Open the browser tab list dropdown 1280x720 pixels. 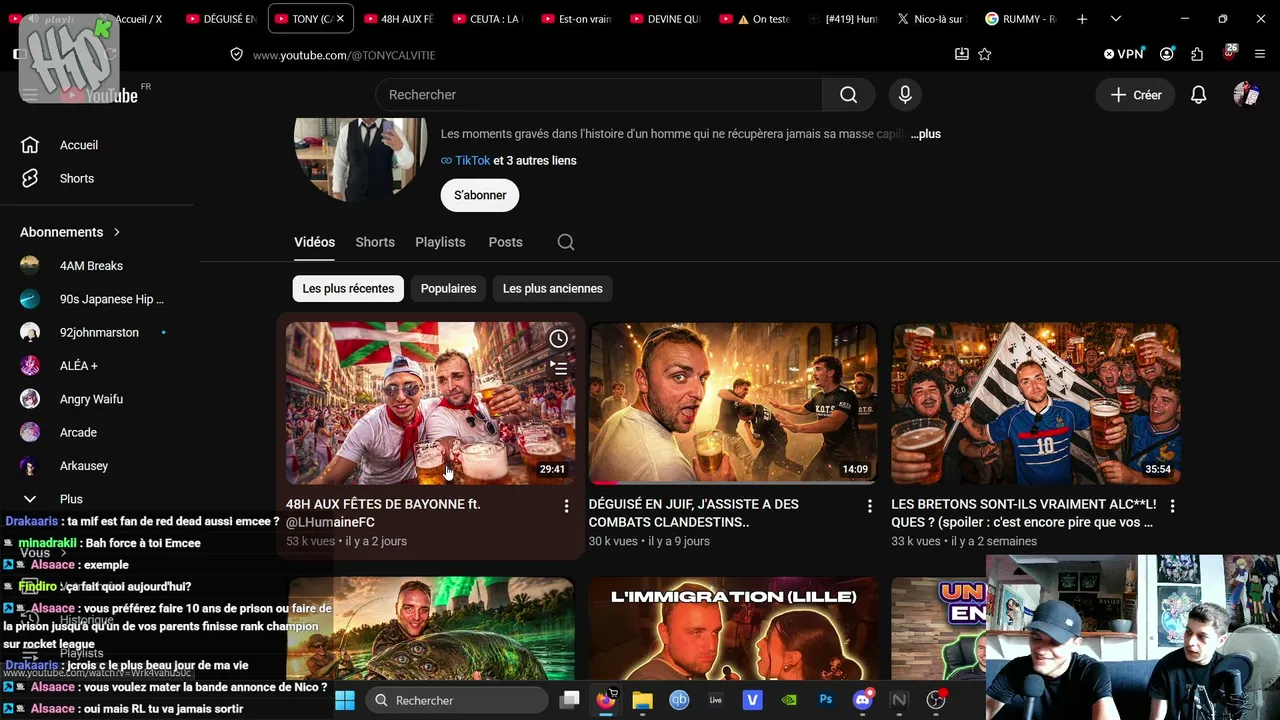click(1116, 19)
